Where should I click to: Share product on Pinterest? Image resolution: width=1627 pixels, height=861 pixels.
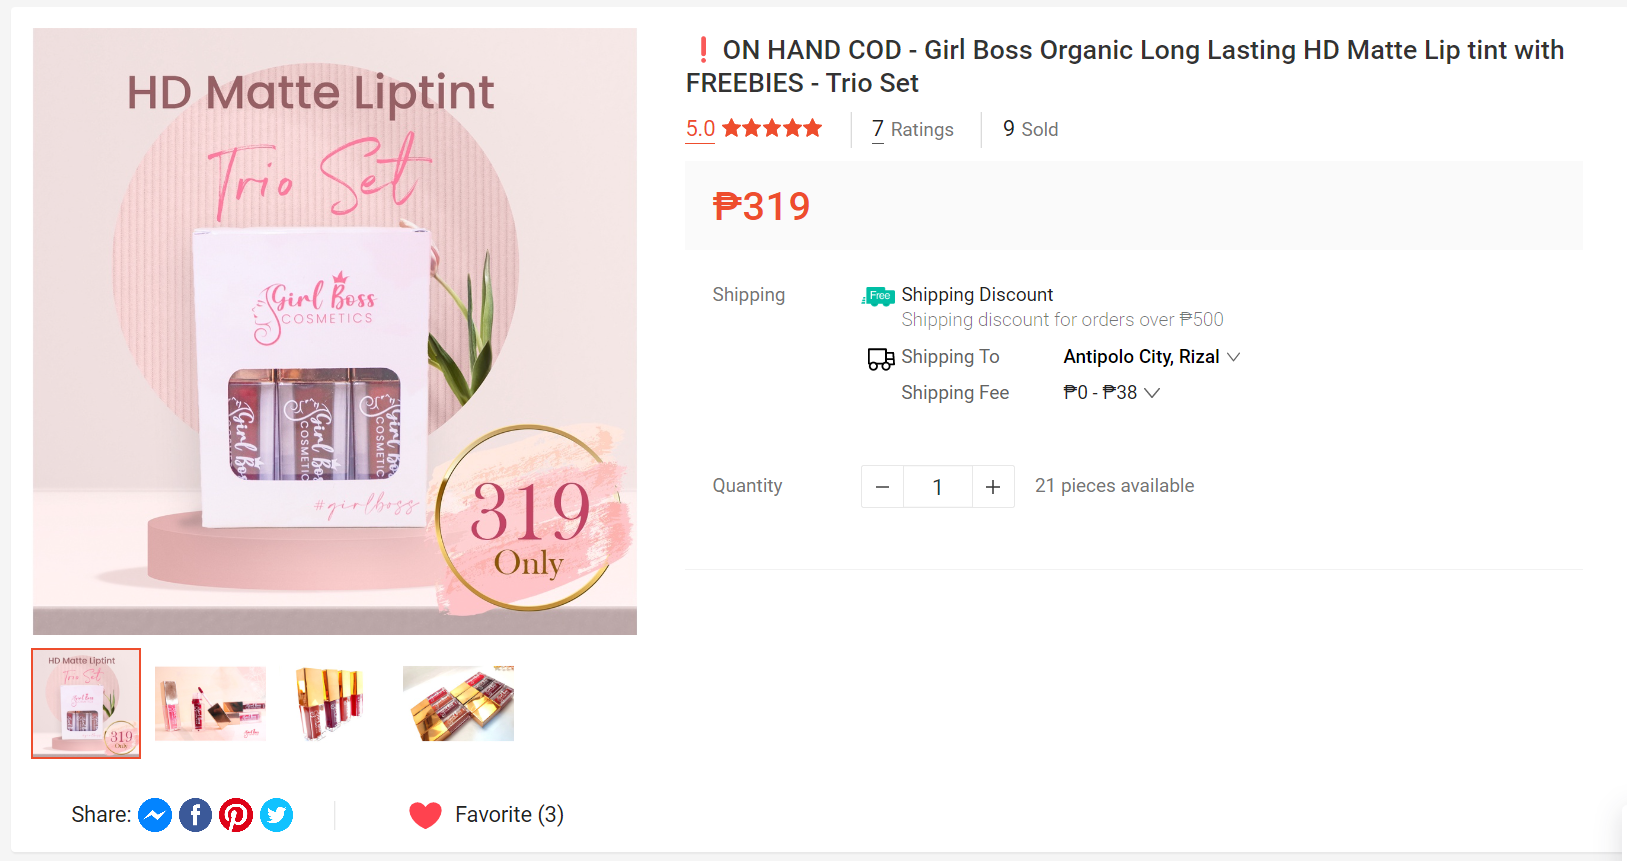click(236, 815)
